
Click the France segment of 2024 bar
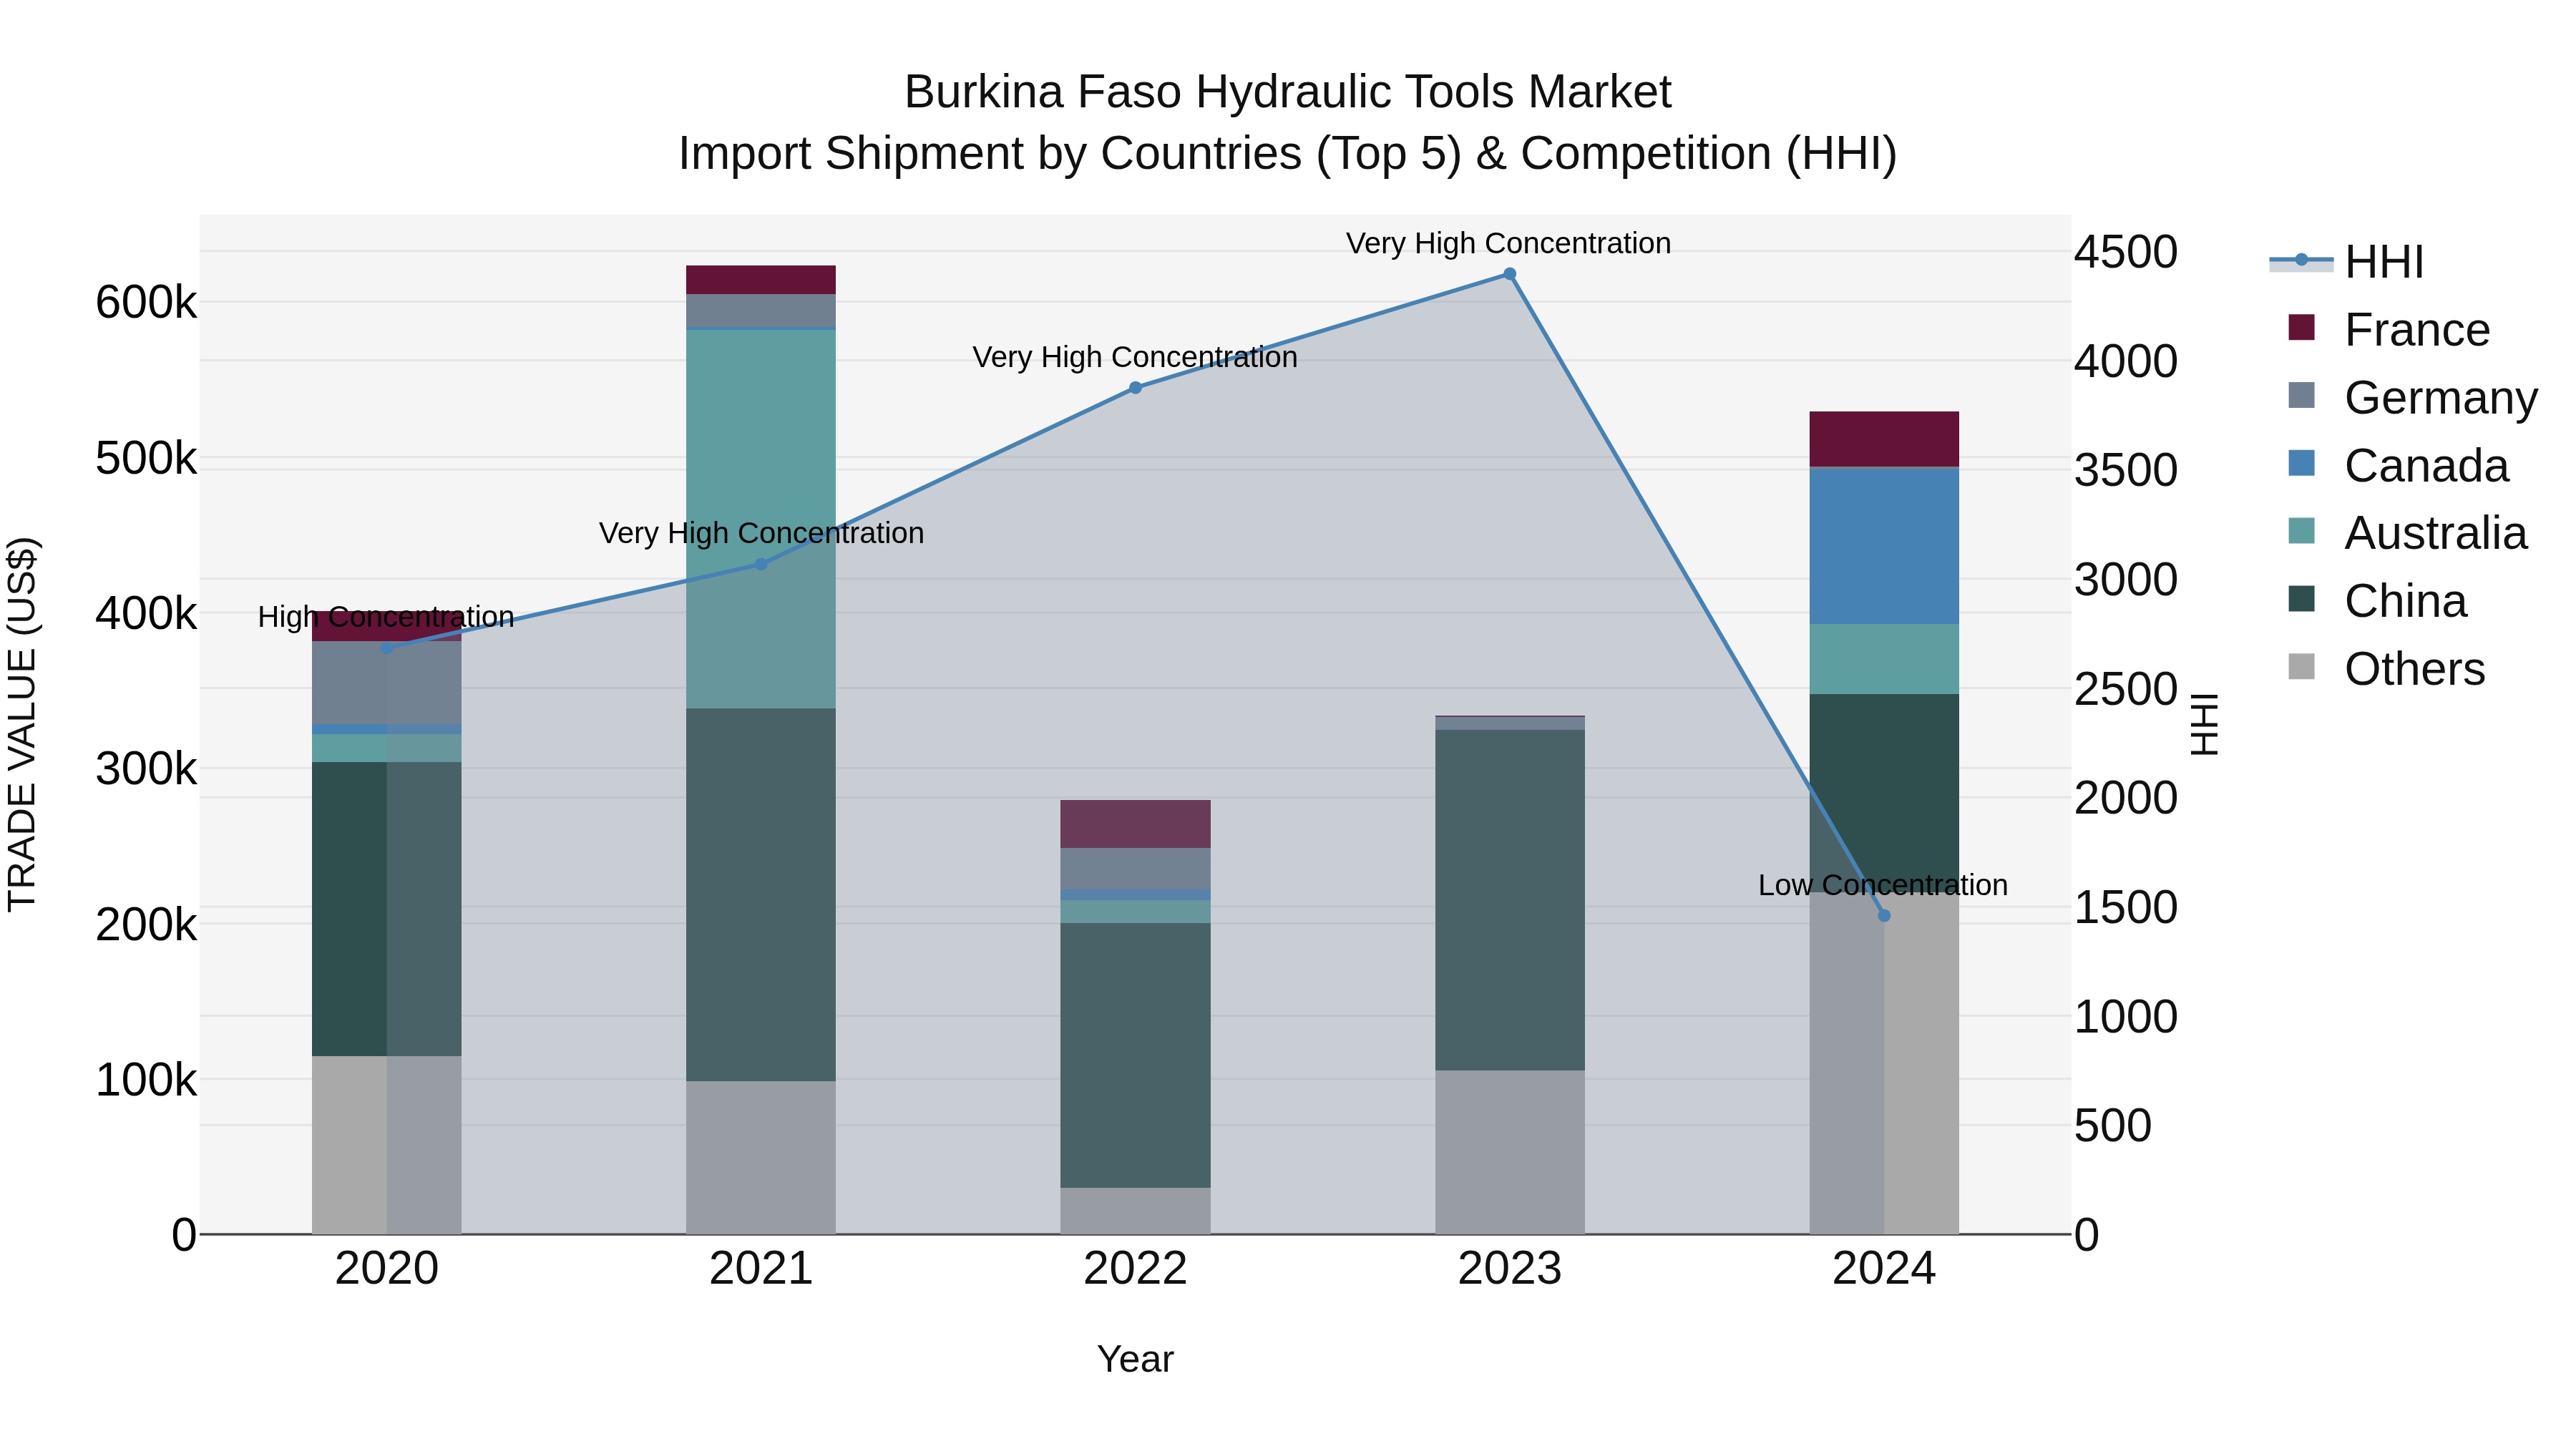click(x=1884, y=439)
